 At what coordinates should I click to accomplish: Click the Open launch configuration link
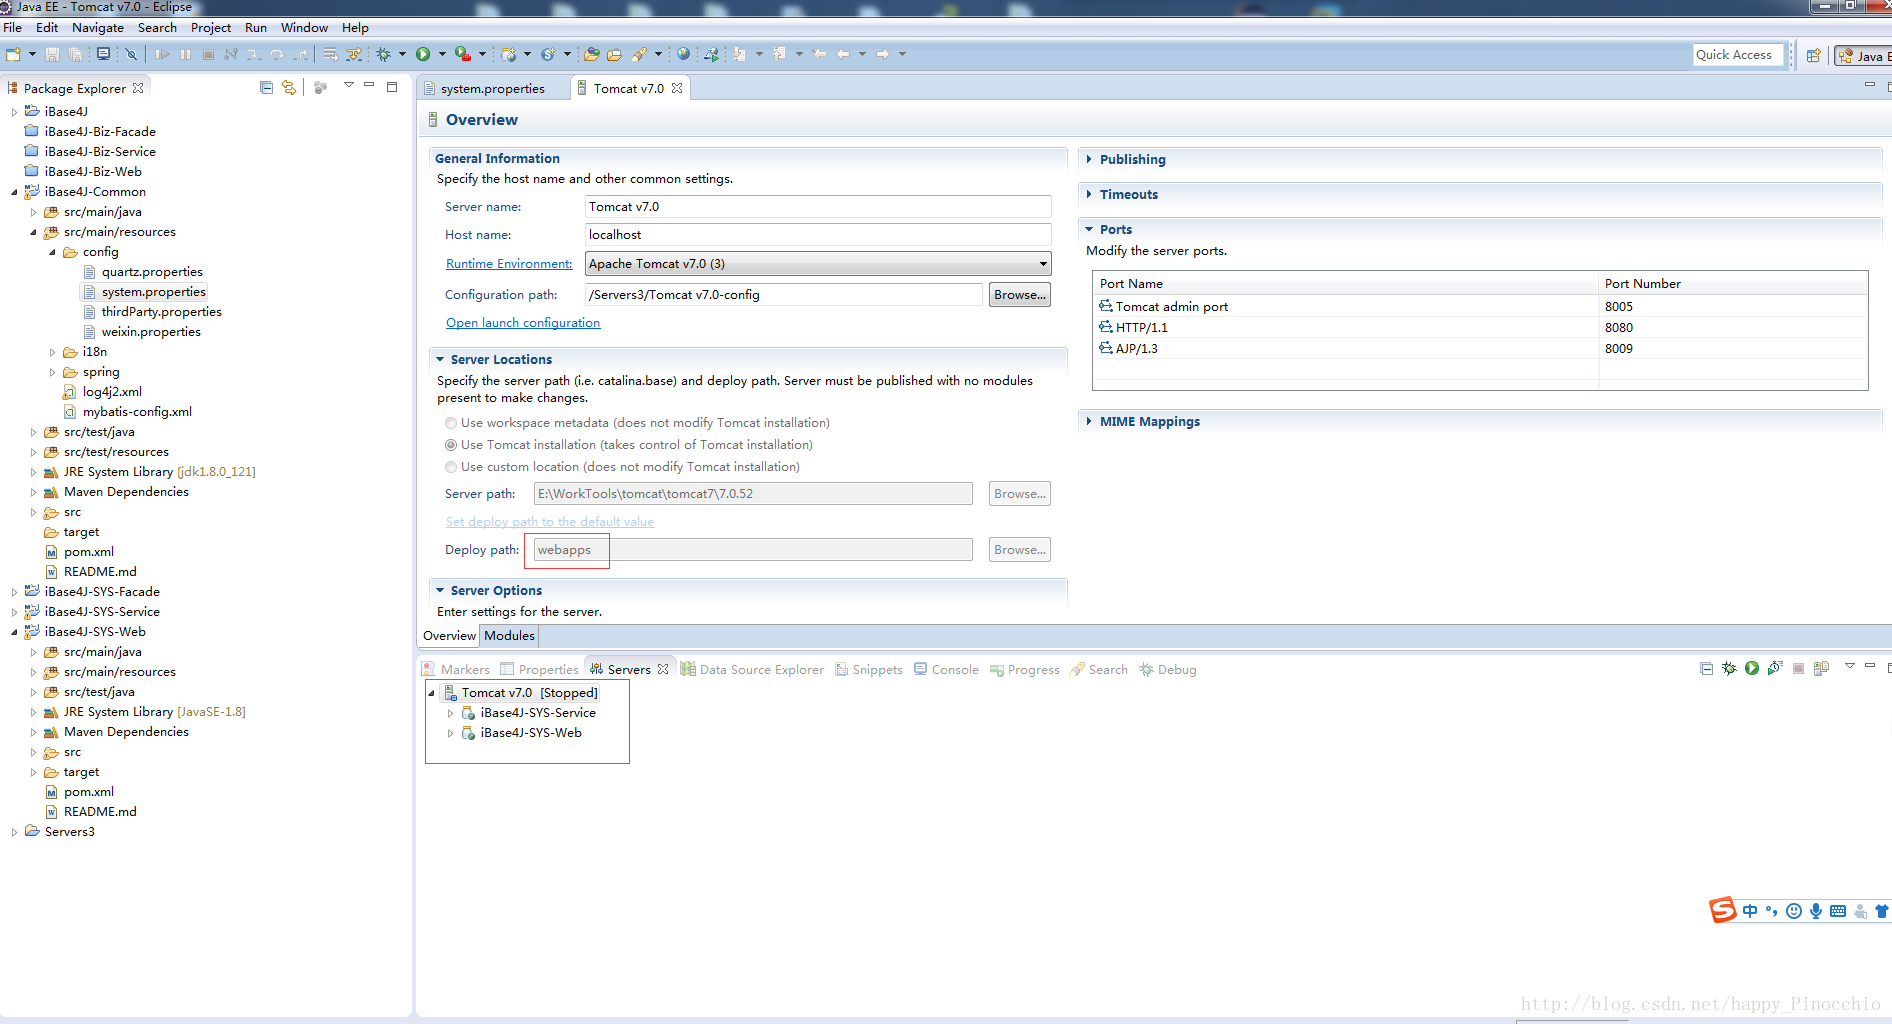tap(523, 323)
